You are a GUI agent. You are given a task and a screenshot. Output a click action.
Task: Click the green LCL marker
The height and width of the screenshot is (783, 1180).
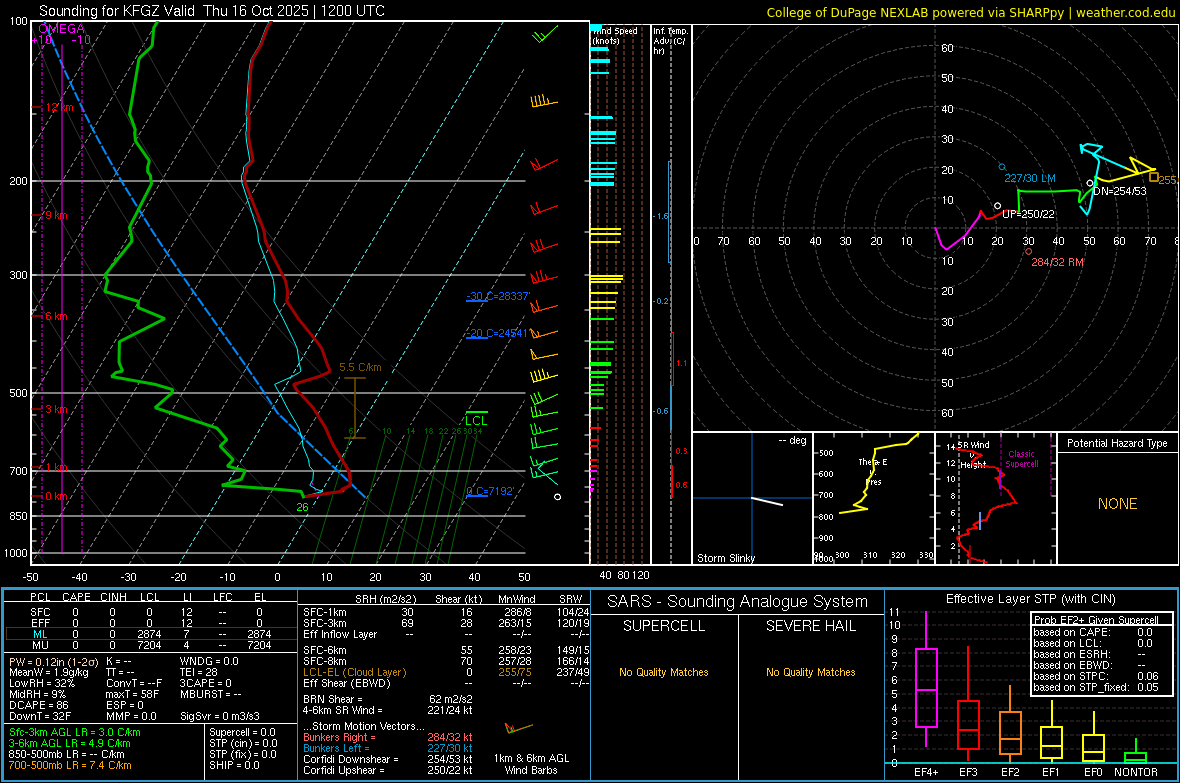[x=476, y=419]
